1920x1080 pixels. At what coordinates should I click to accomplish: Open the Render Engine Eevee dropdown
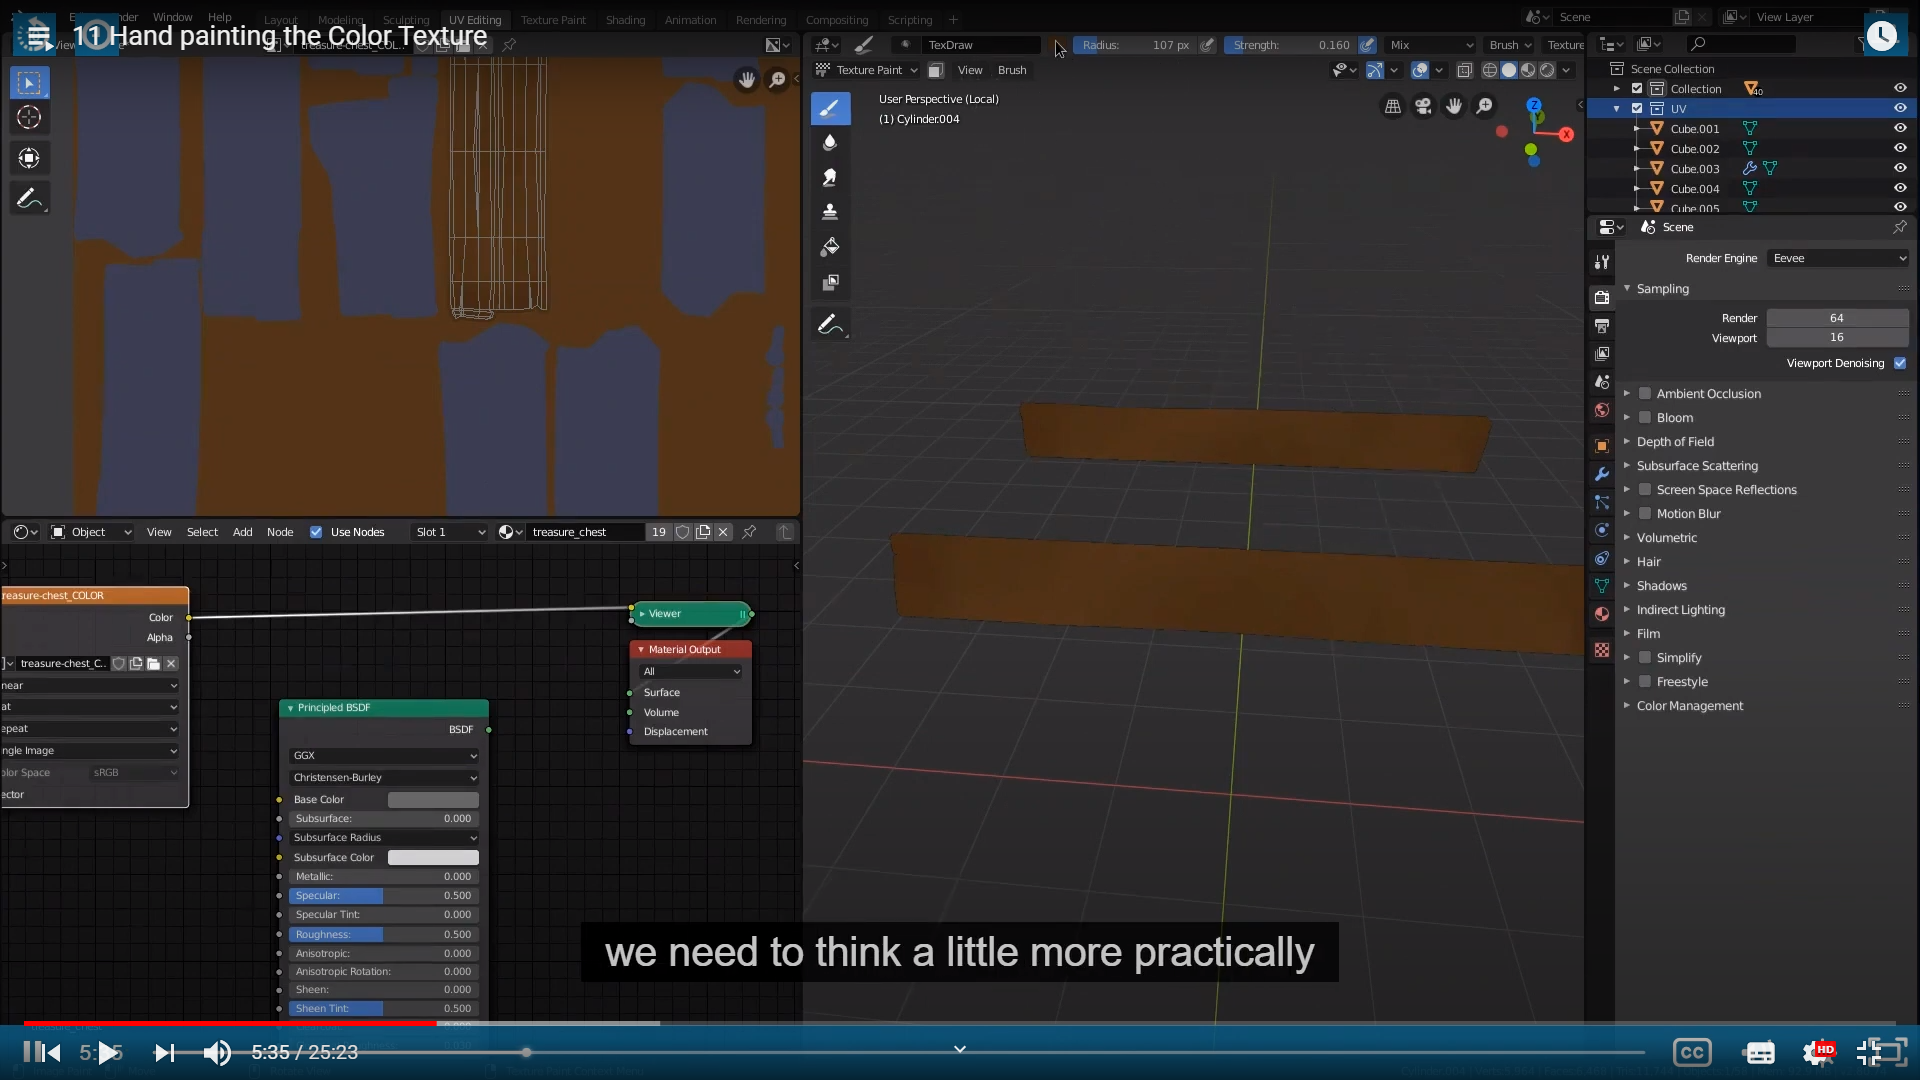[x=1838, y=258]
